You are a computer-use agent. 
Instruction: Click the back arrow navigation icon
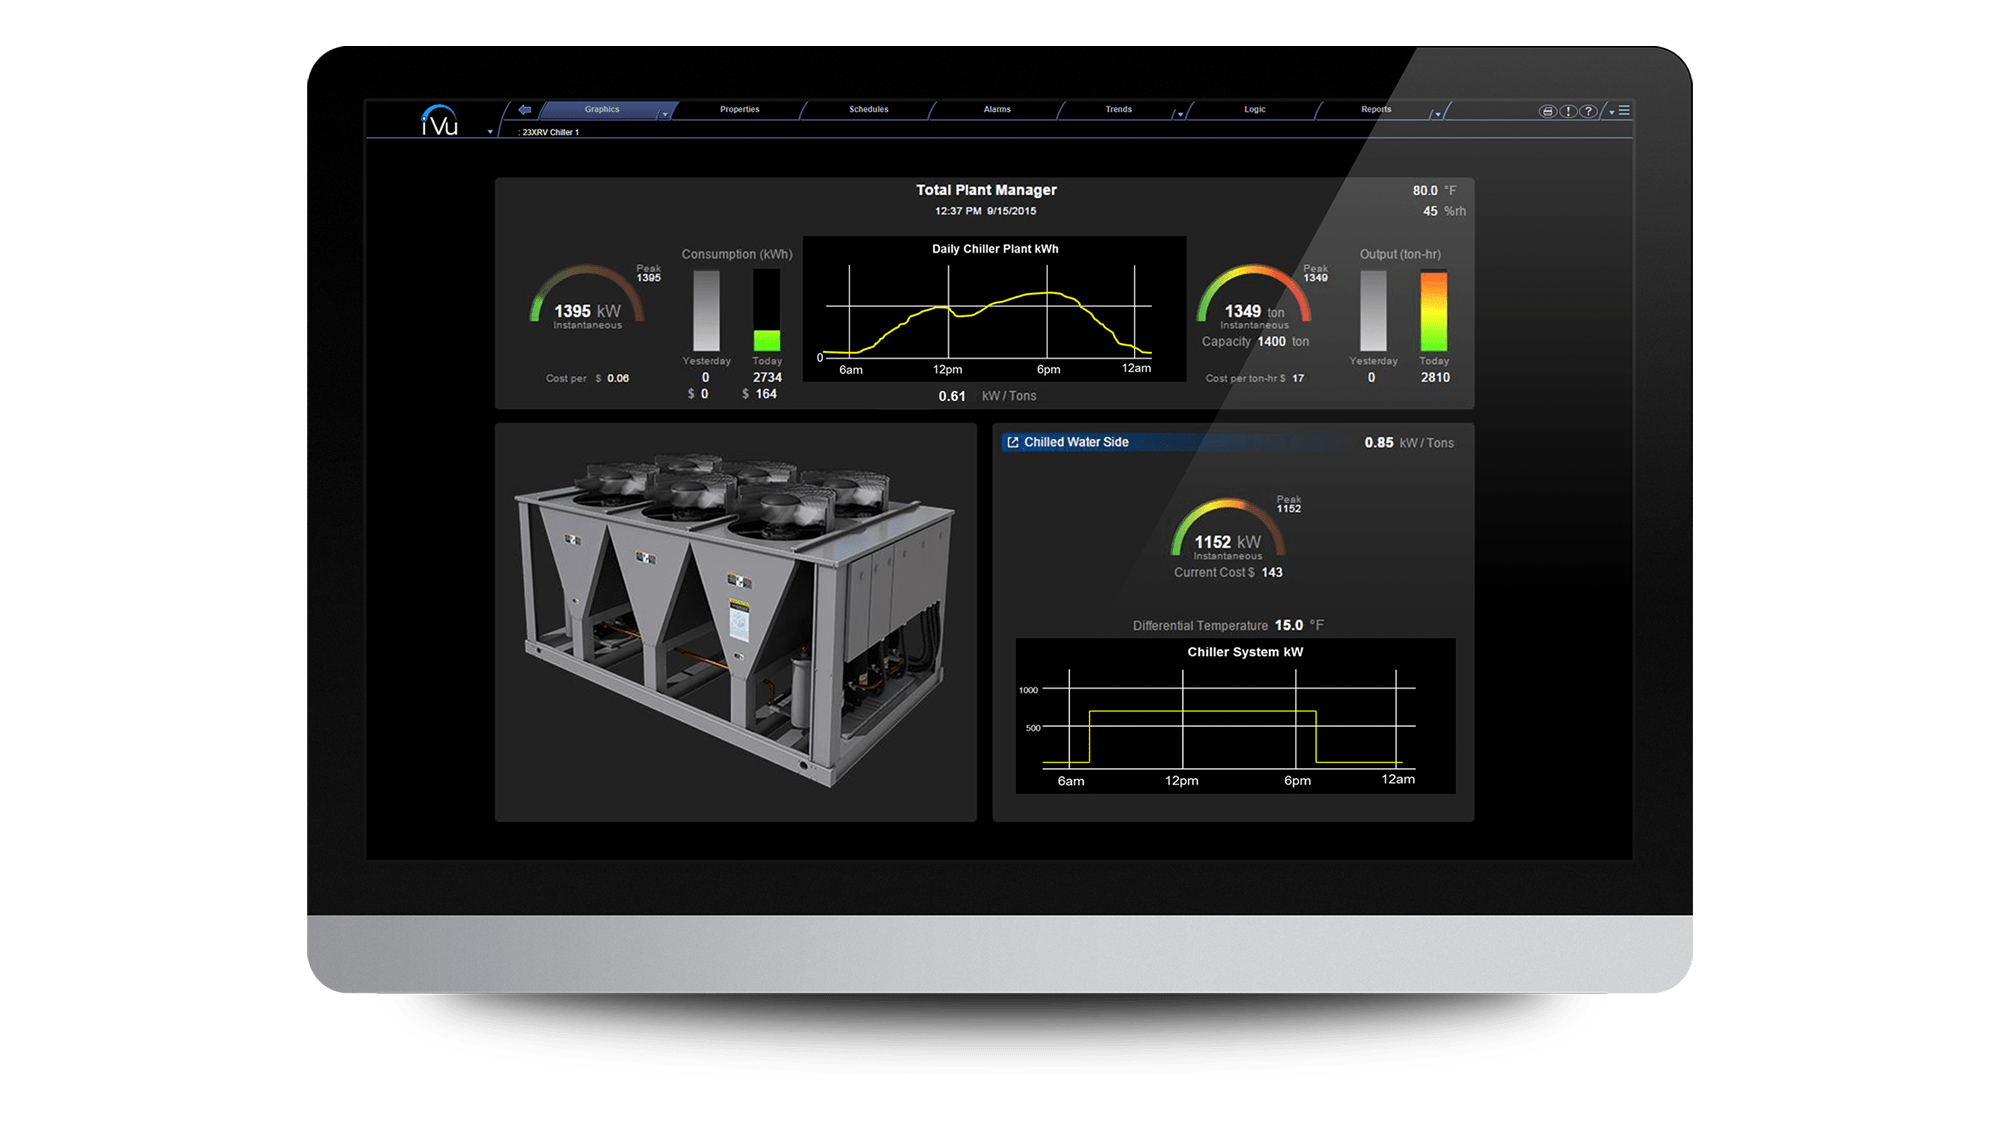point(524,110)
